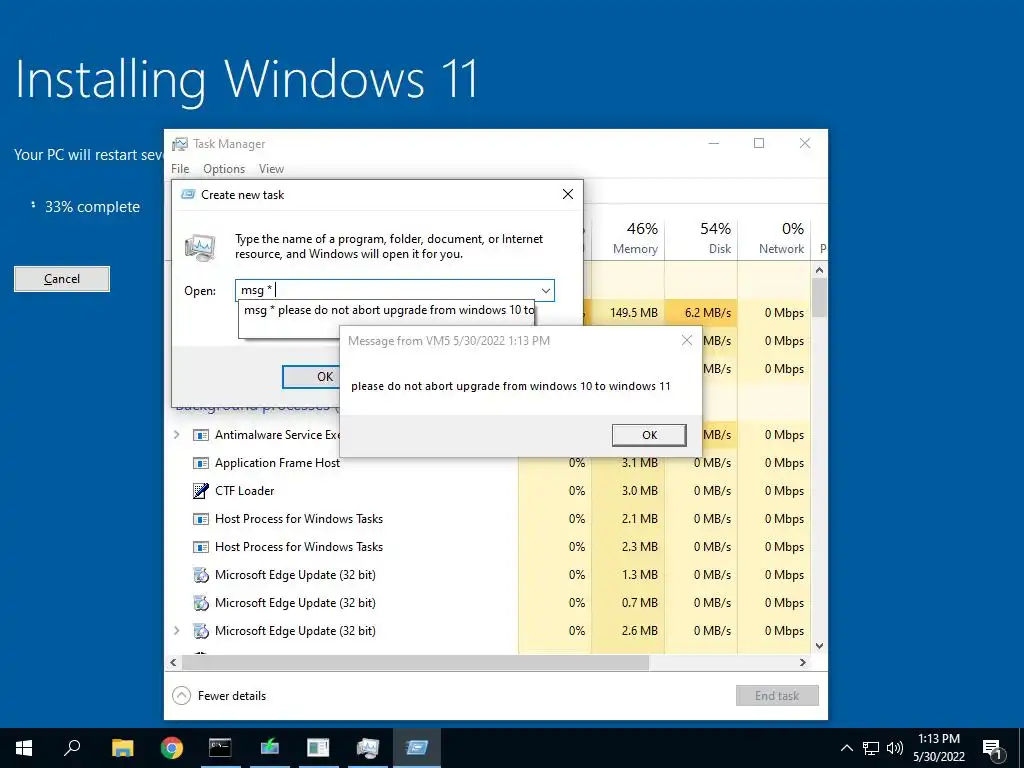Viewport: 1024px width, 768px height.
Task: Click the 33% complete progress text
Action: coord(92,207)
